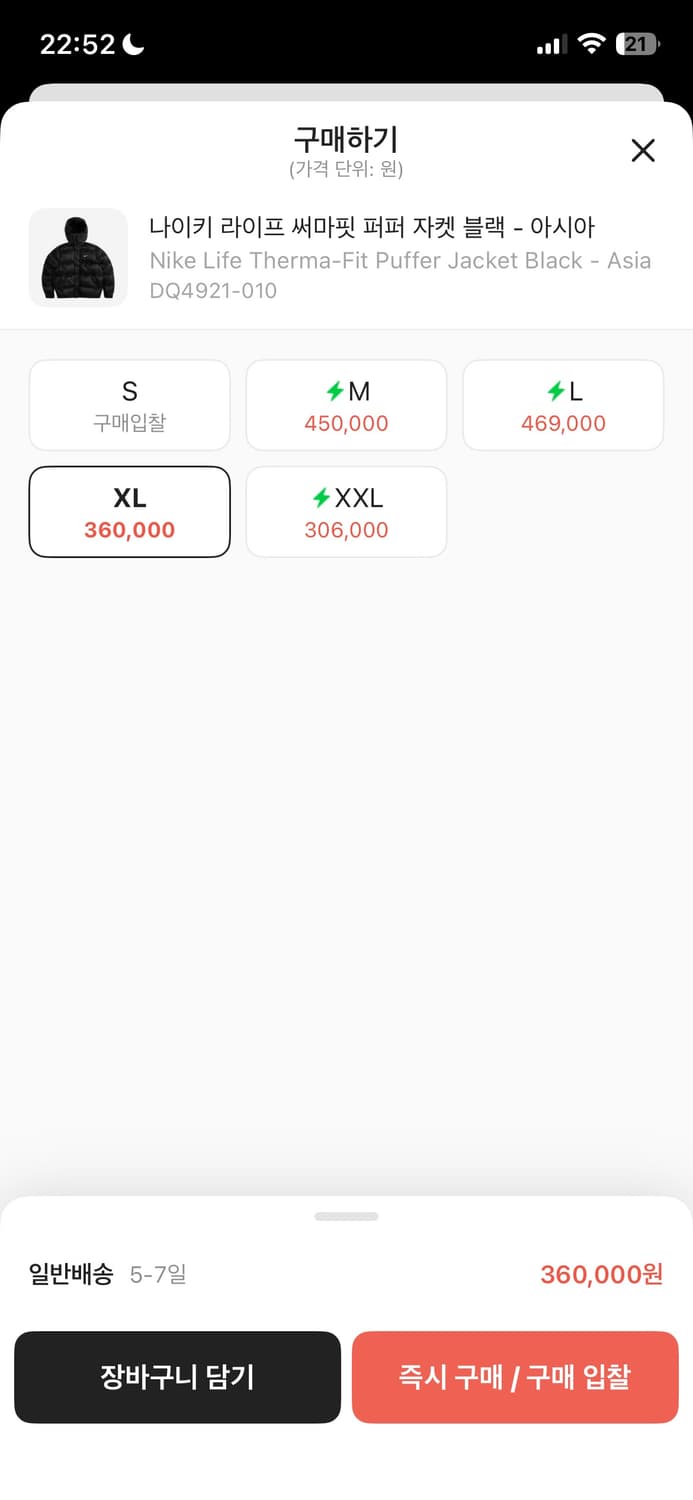693x1500 pixels.
Task: Open the Wi-Fi status icon
Action: point(593,43)
